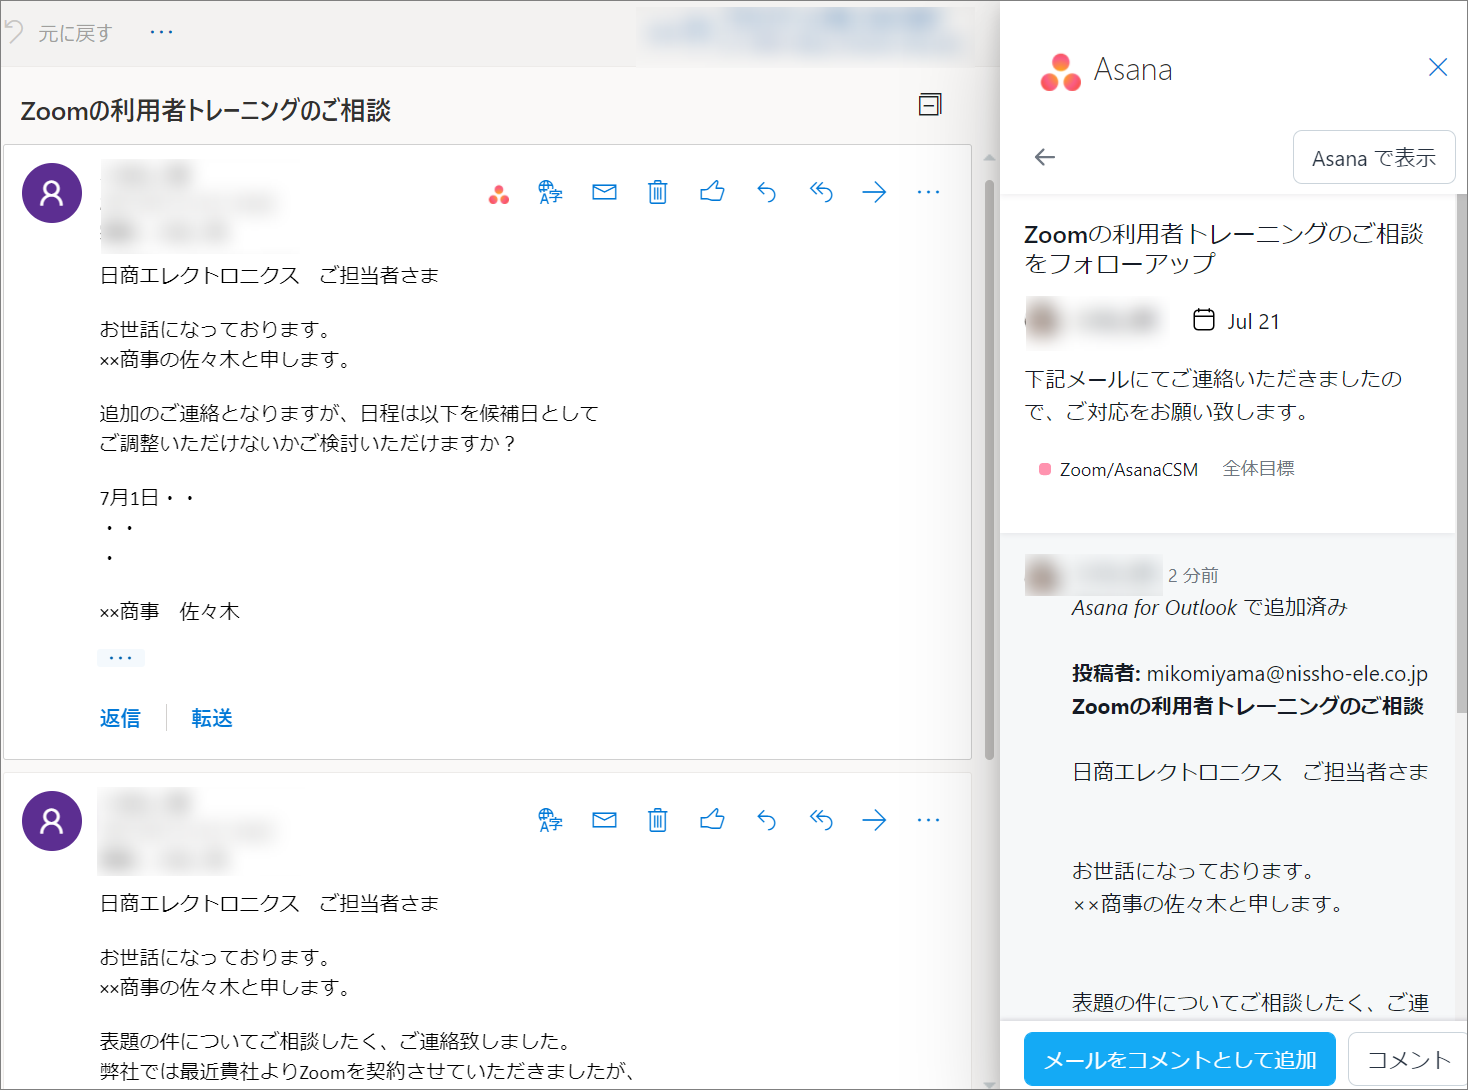Click the 2 分前 timestamp
1468x1090 pixels.
(1193, 575)
